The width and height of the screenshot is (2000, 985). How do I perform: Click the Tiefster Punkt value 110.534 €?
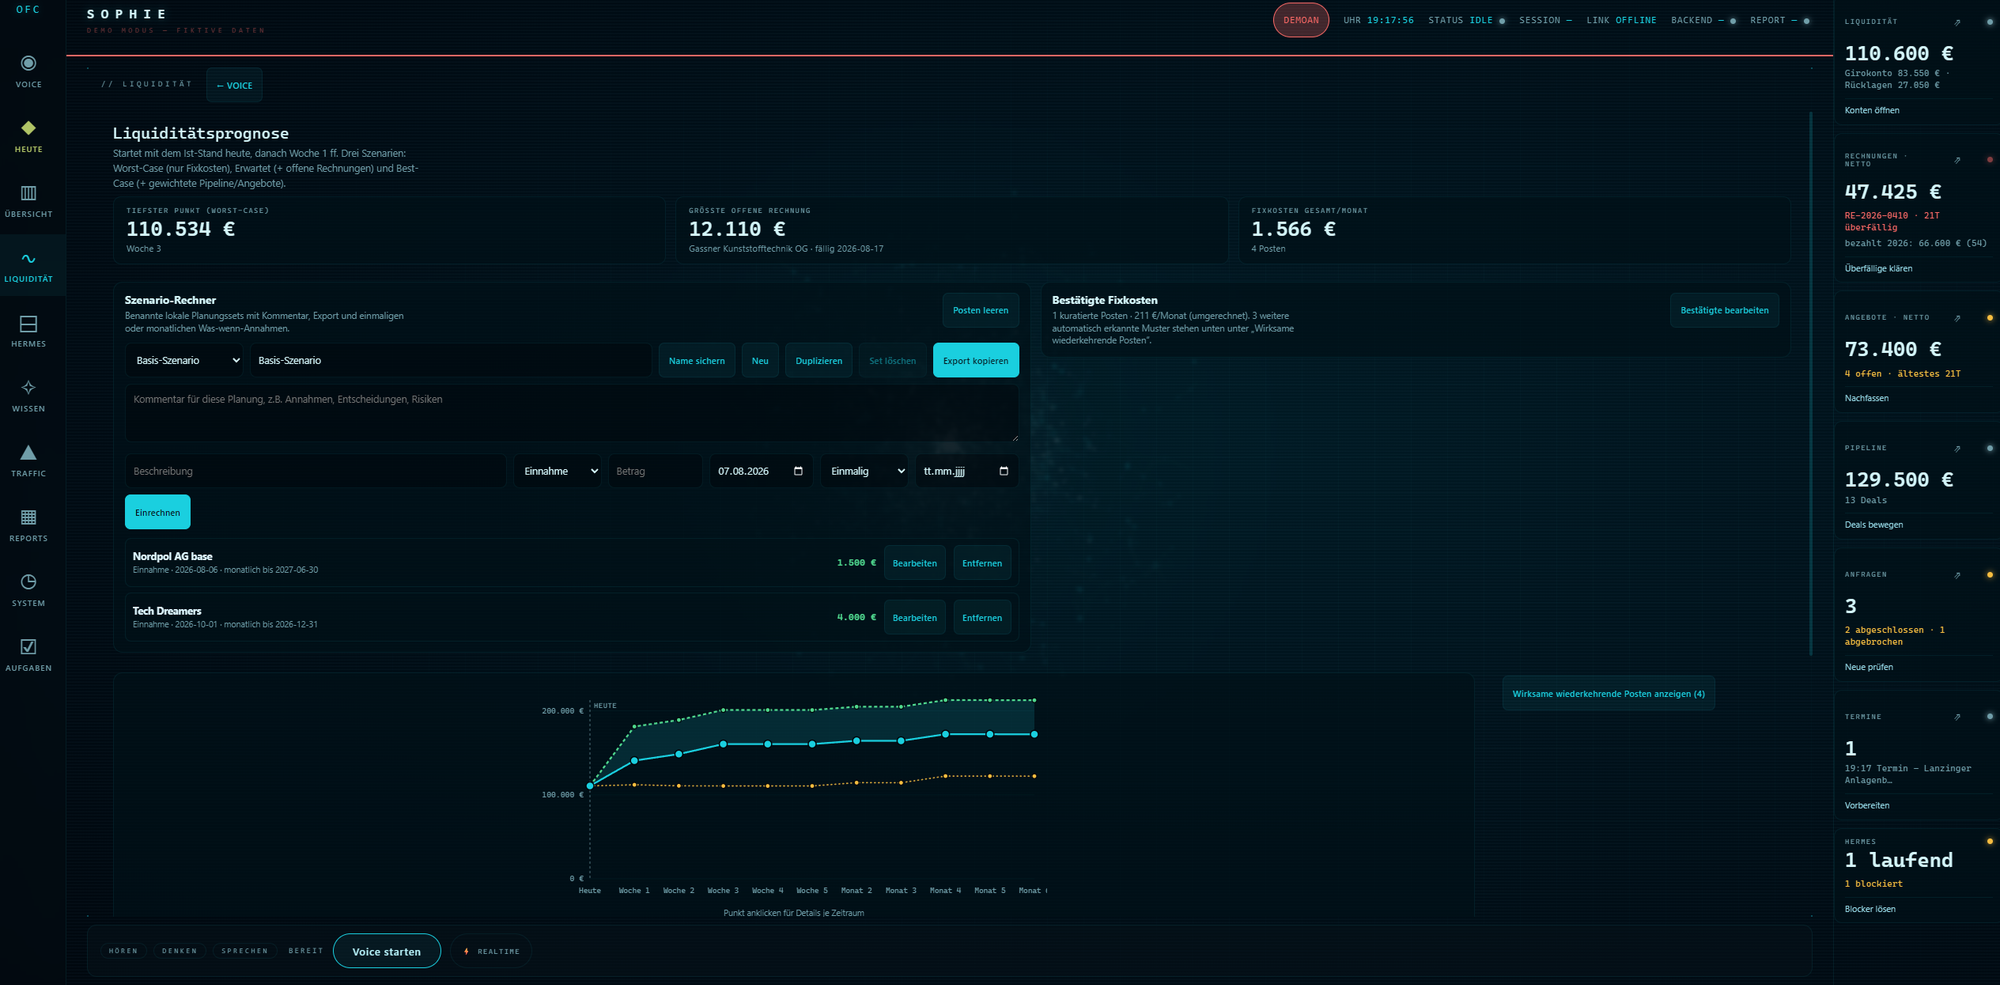coord(181,229)
